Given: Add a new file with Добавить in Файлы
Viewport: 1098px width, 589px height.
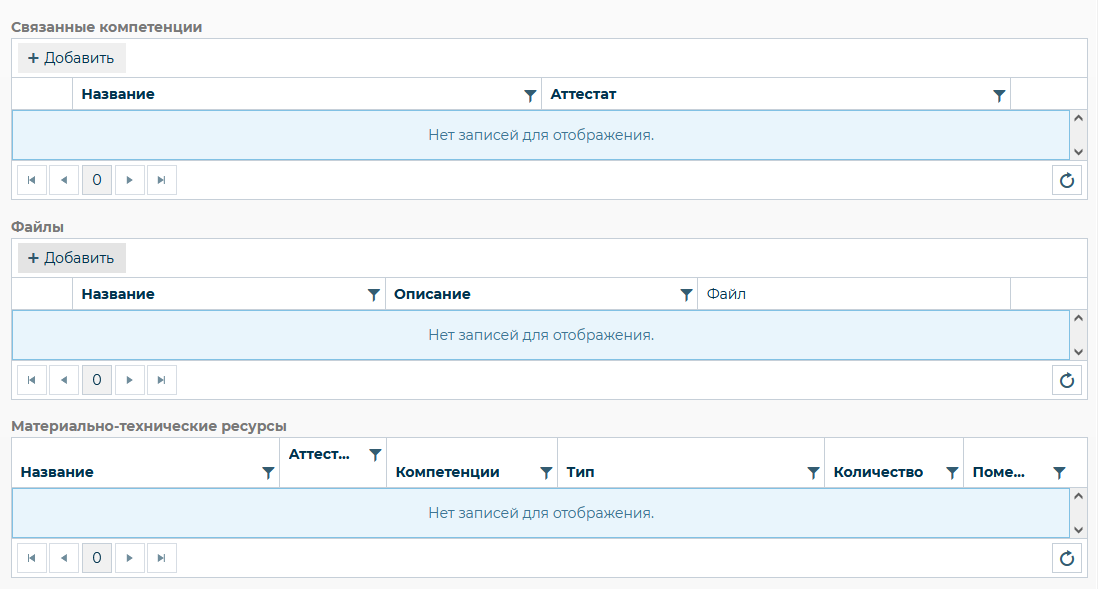Looking at the screenshot, I should click(x=71, y=258).
